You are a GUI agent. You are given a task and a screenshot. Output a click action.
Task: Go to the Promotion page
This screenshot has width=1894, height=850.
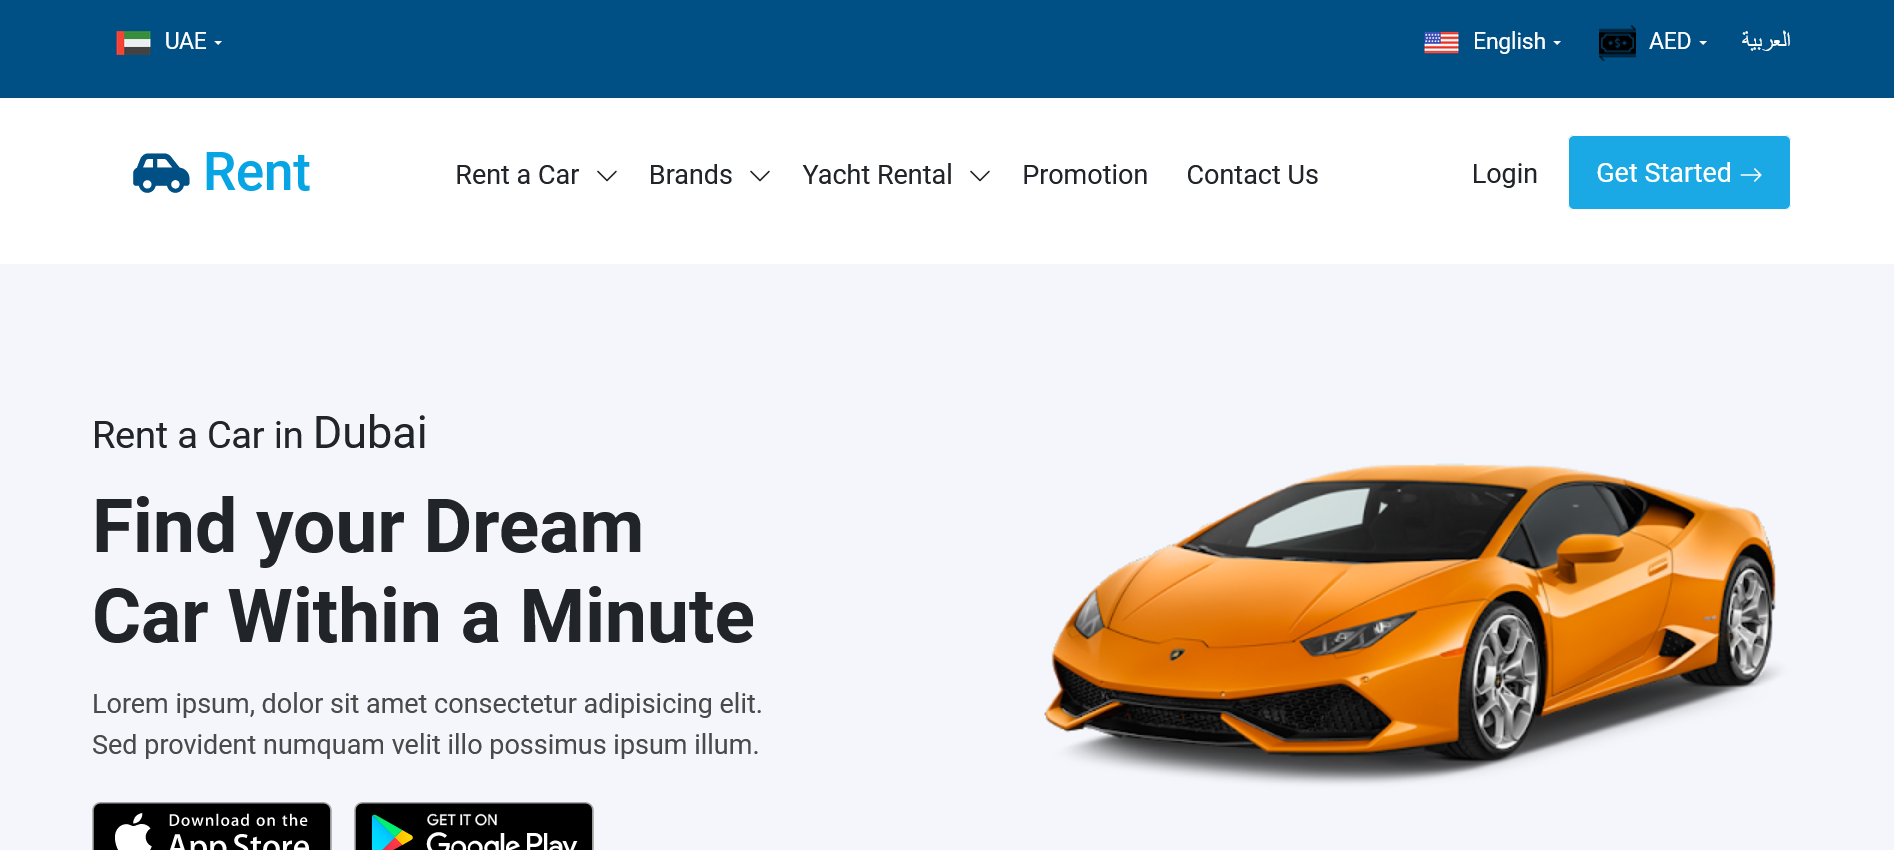click(1085, 175)
